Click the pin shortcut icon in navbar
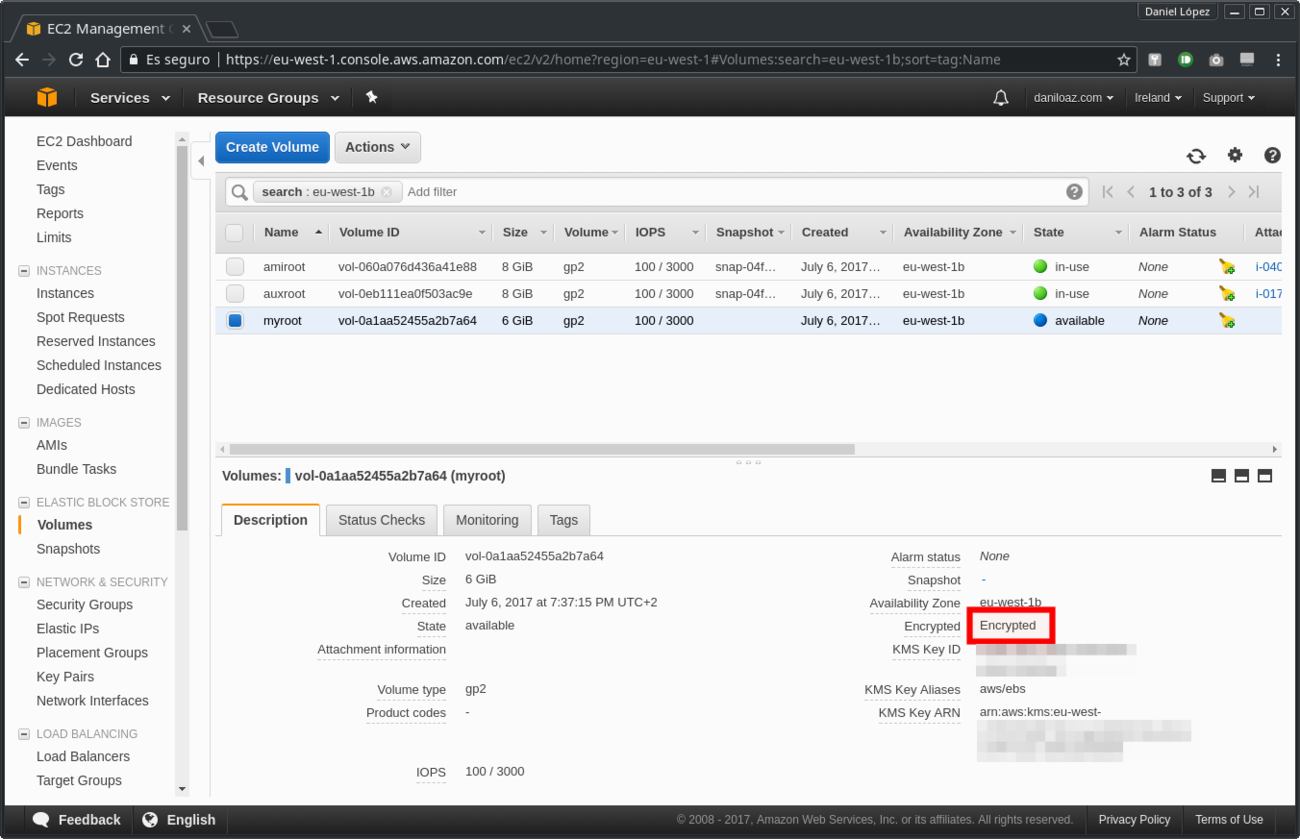 coord(372,97)
